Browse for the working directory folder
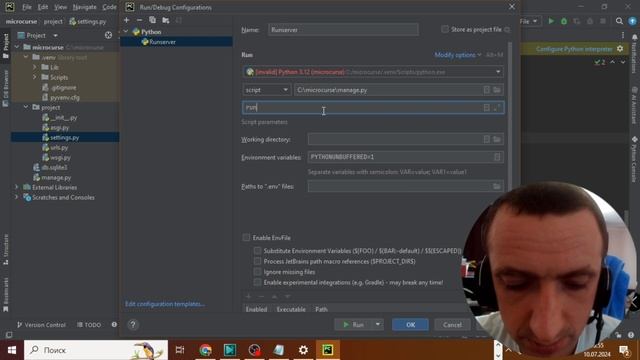This screenshot has width=640, height=360. tap(497, 139)
